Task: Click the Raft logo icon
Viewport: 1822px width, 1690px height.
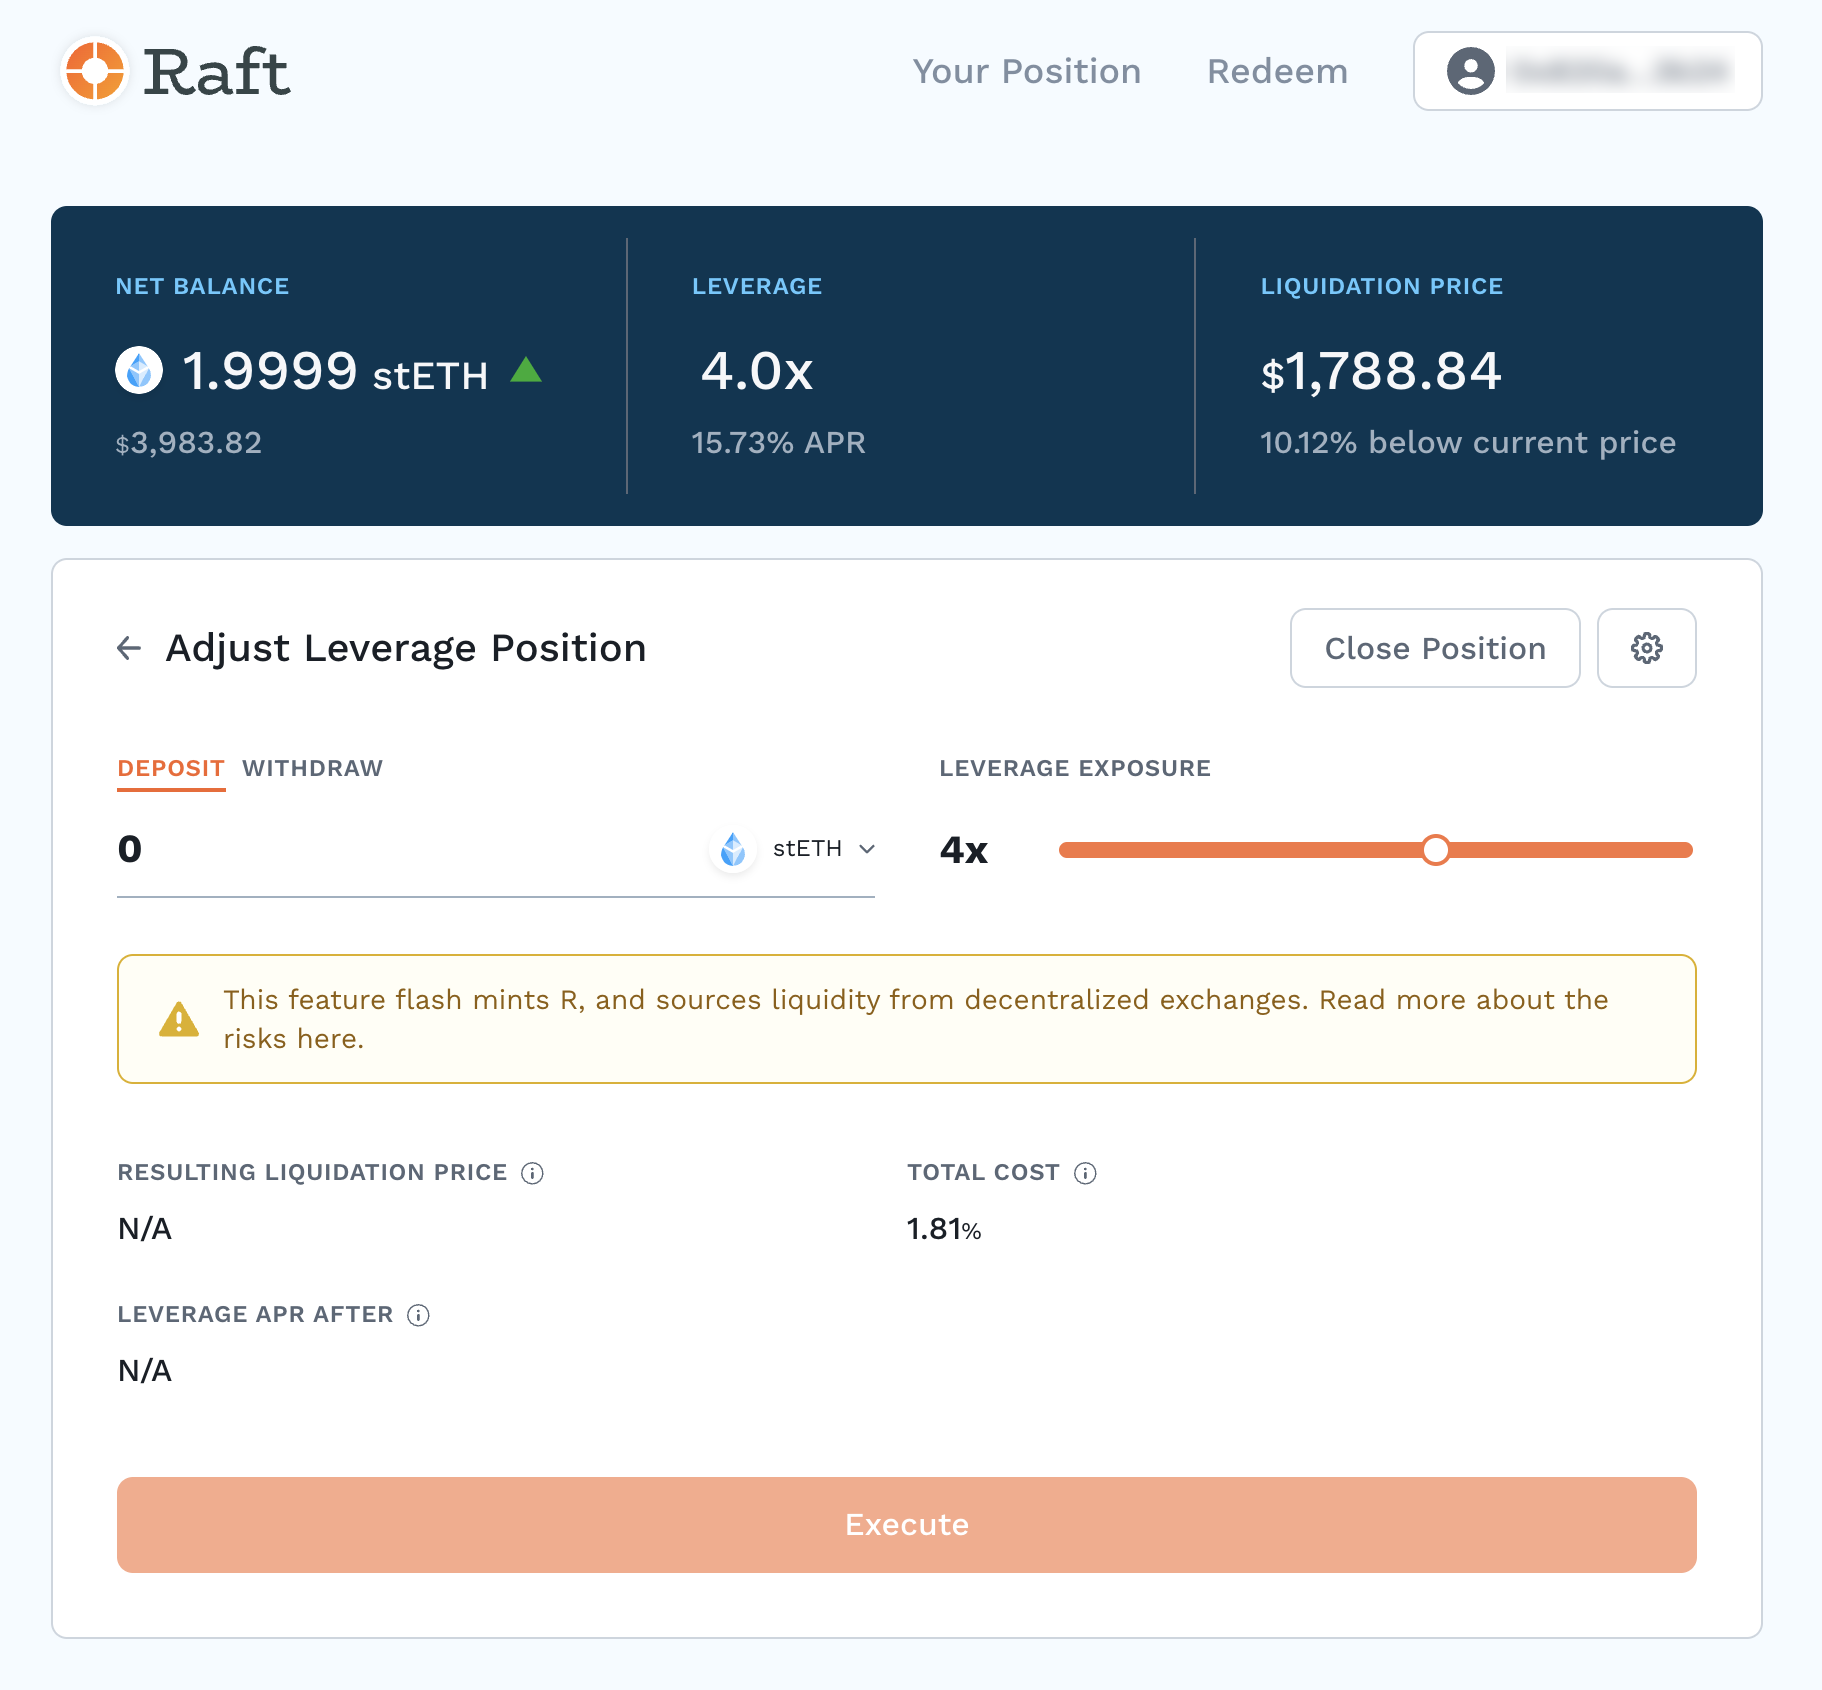Action: click(95, 71)
